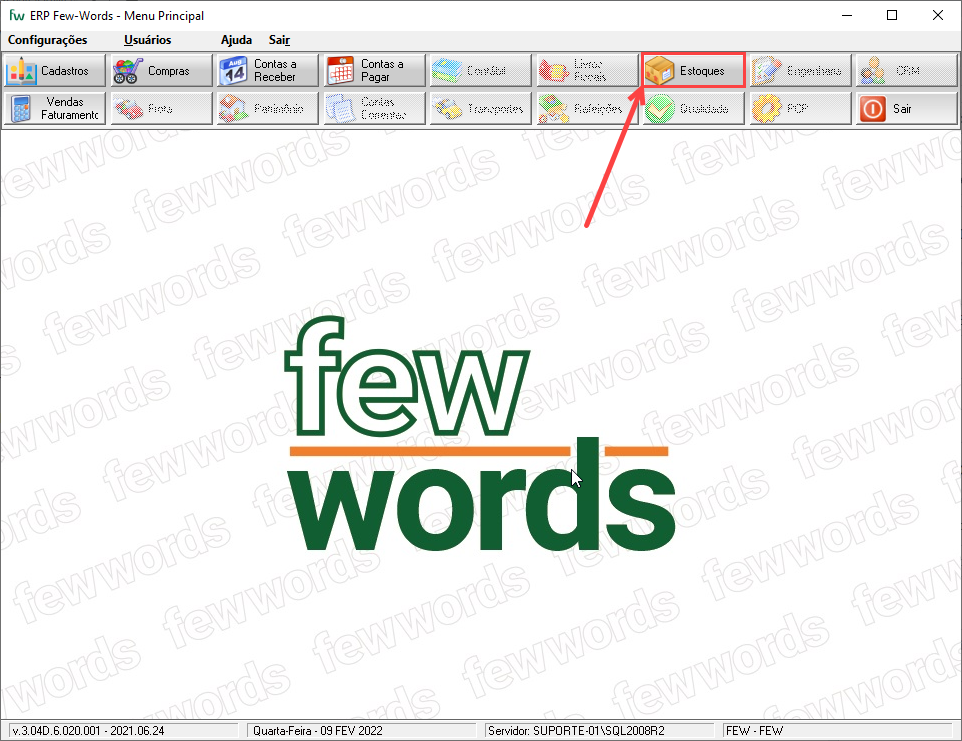The height and width of the screenshot is (741, 962).
Task: Click version text v.3.04D.6.020.001 in status bar
Action: coord(88,731)
